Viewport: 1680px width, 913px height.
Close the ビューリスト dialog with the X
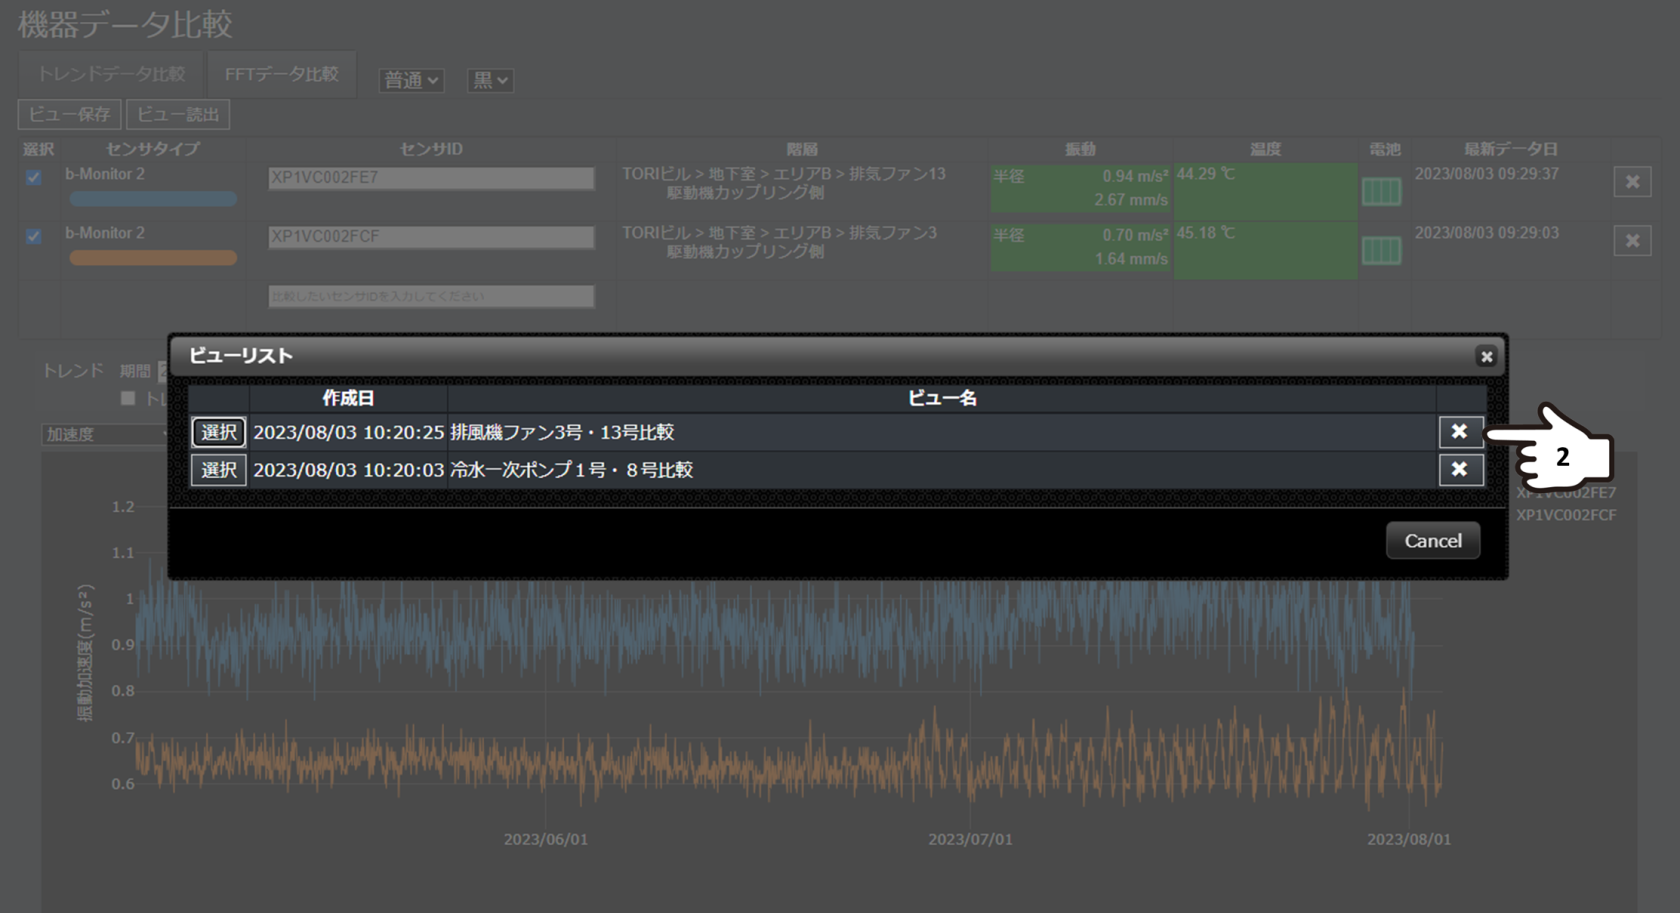(x=1486, y=356)
